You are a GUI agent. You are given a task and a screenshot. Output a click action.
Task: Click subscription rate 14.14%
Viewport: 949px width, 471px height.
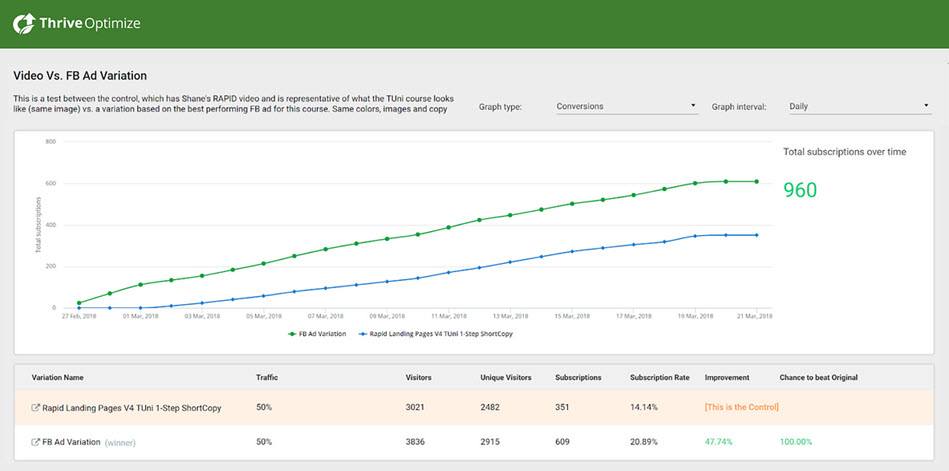pos(644,407)
